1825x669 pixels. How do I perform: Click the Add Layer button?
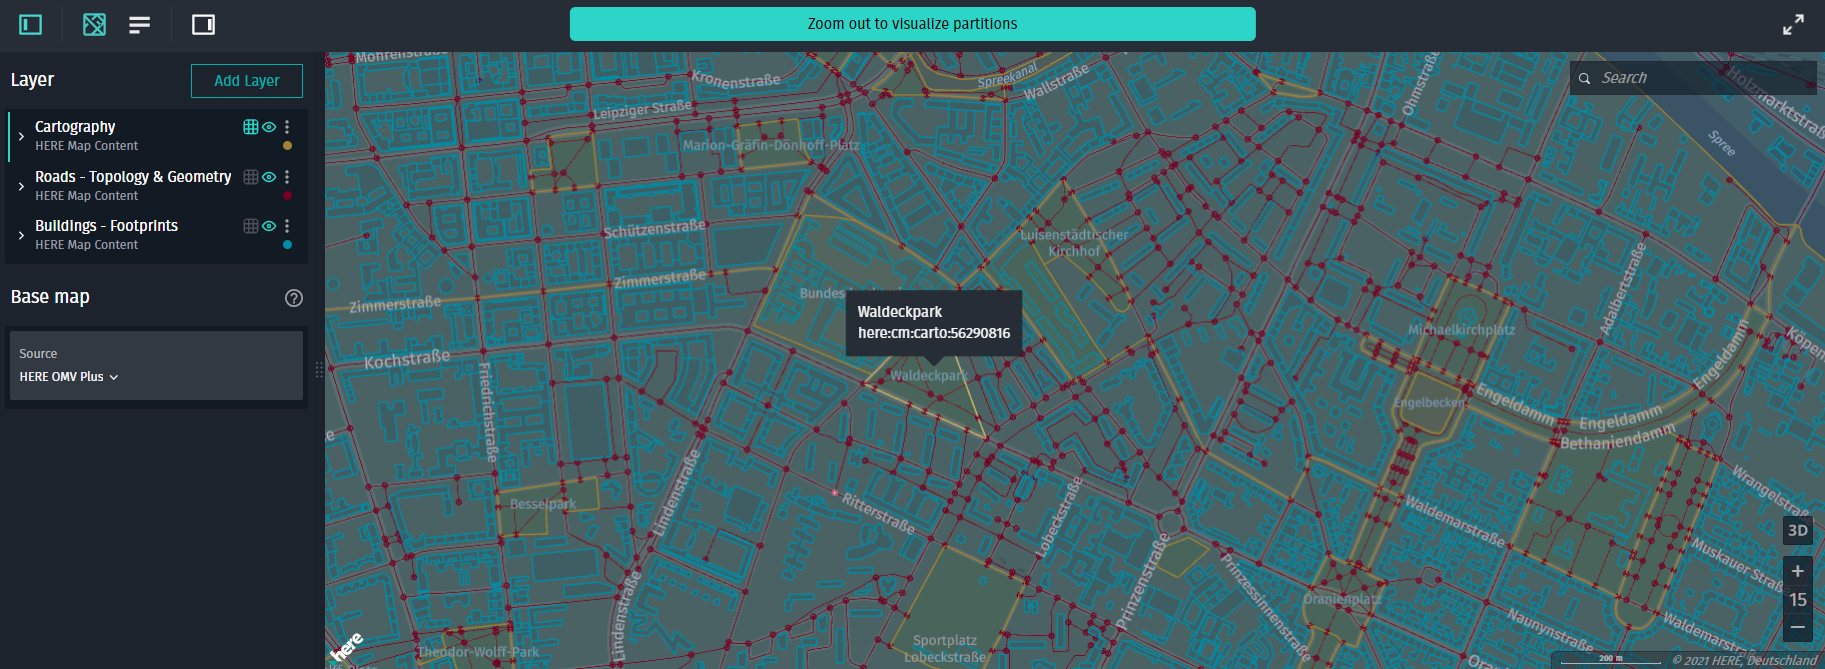[x=247, y=81]
